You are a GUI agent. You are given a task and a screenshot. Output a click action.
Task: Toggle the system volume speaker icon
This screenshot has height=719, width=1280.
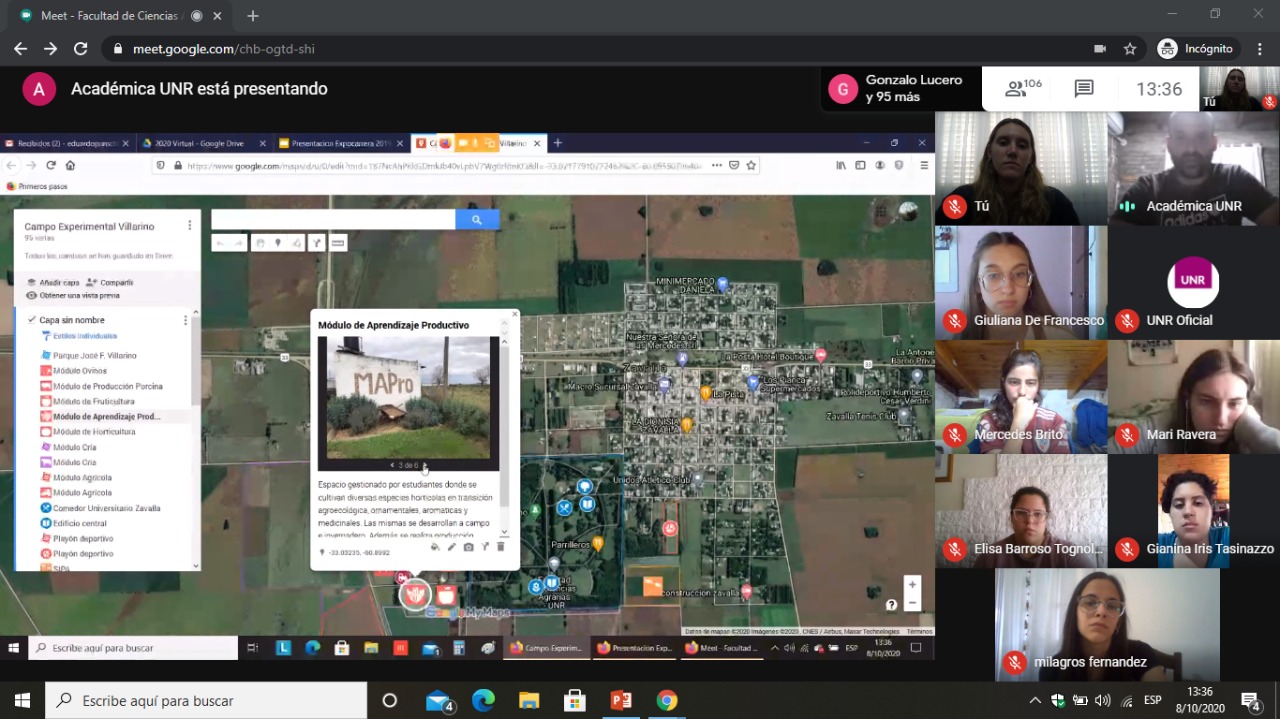1103,700
